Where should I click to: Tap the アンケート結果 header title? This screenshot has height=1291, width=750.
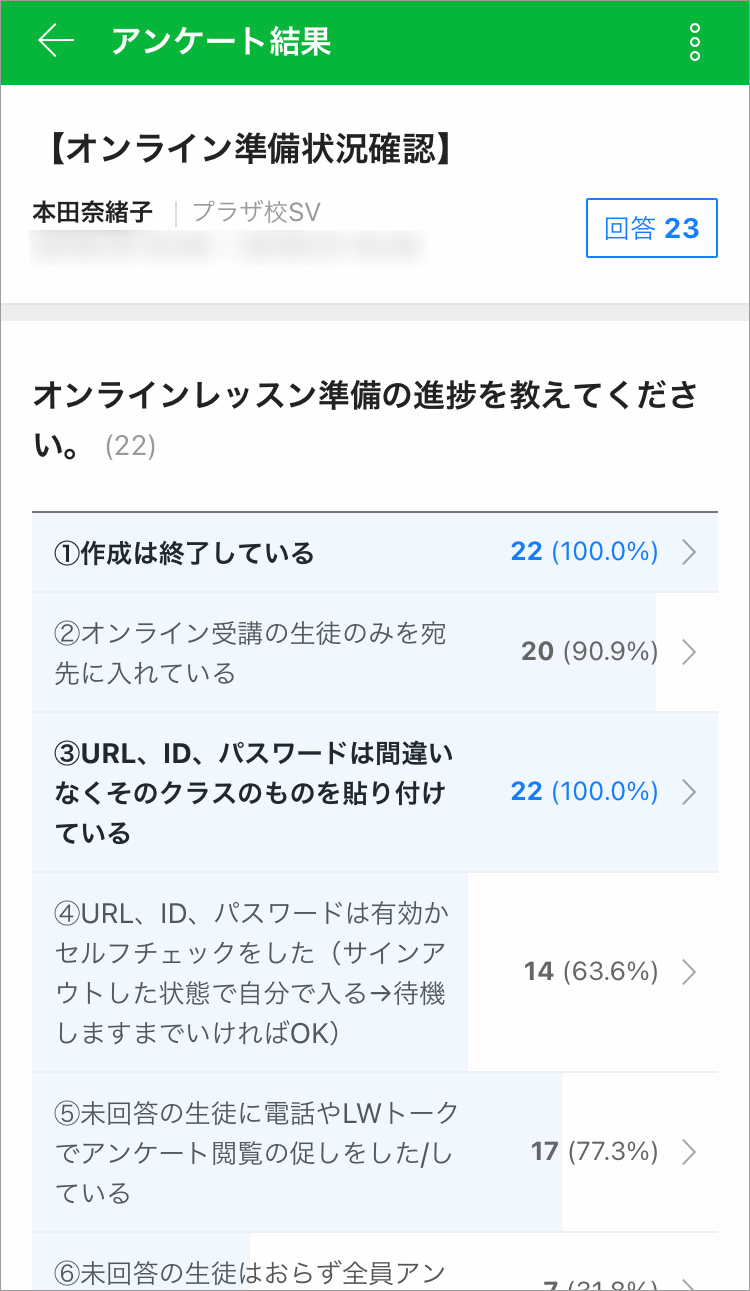pos(220,42)
